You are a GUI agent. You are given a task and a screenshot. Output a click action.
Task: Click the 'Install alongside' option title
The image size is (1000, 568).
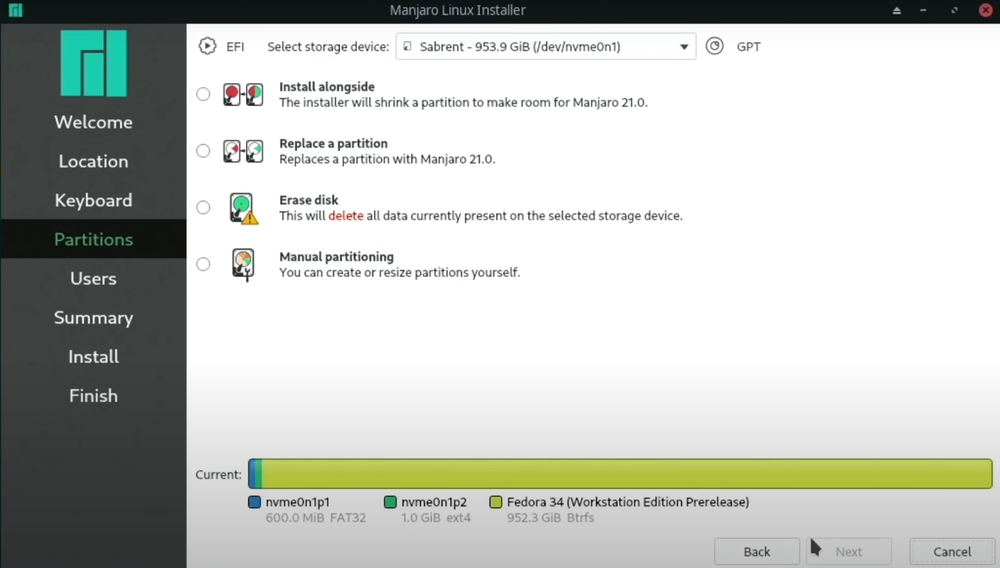coord(327,87)
